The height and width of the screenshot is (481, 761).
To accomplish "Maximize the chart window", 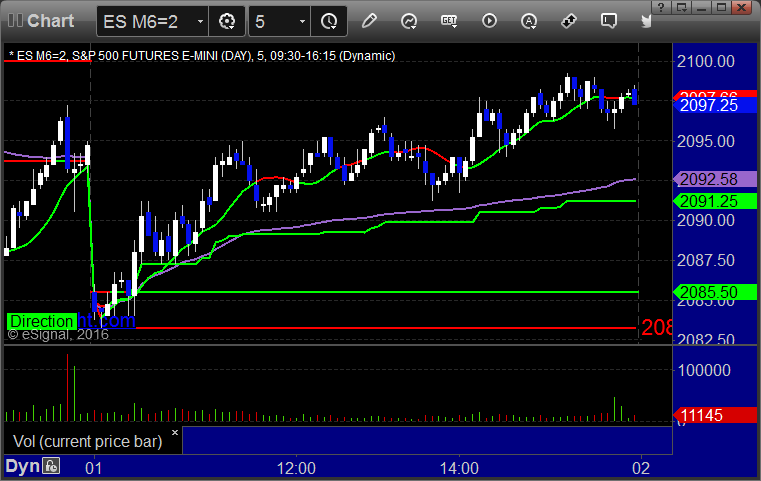I will pyautogui.click(x=722, y=7).
